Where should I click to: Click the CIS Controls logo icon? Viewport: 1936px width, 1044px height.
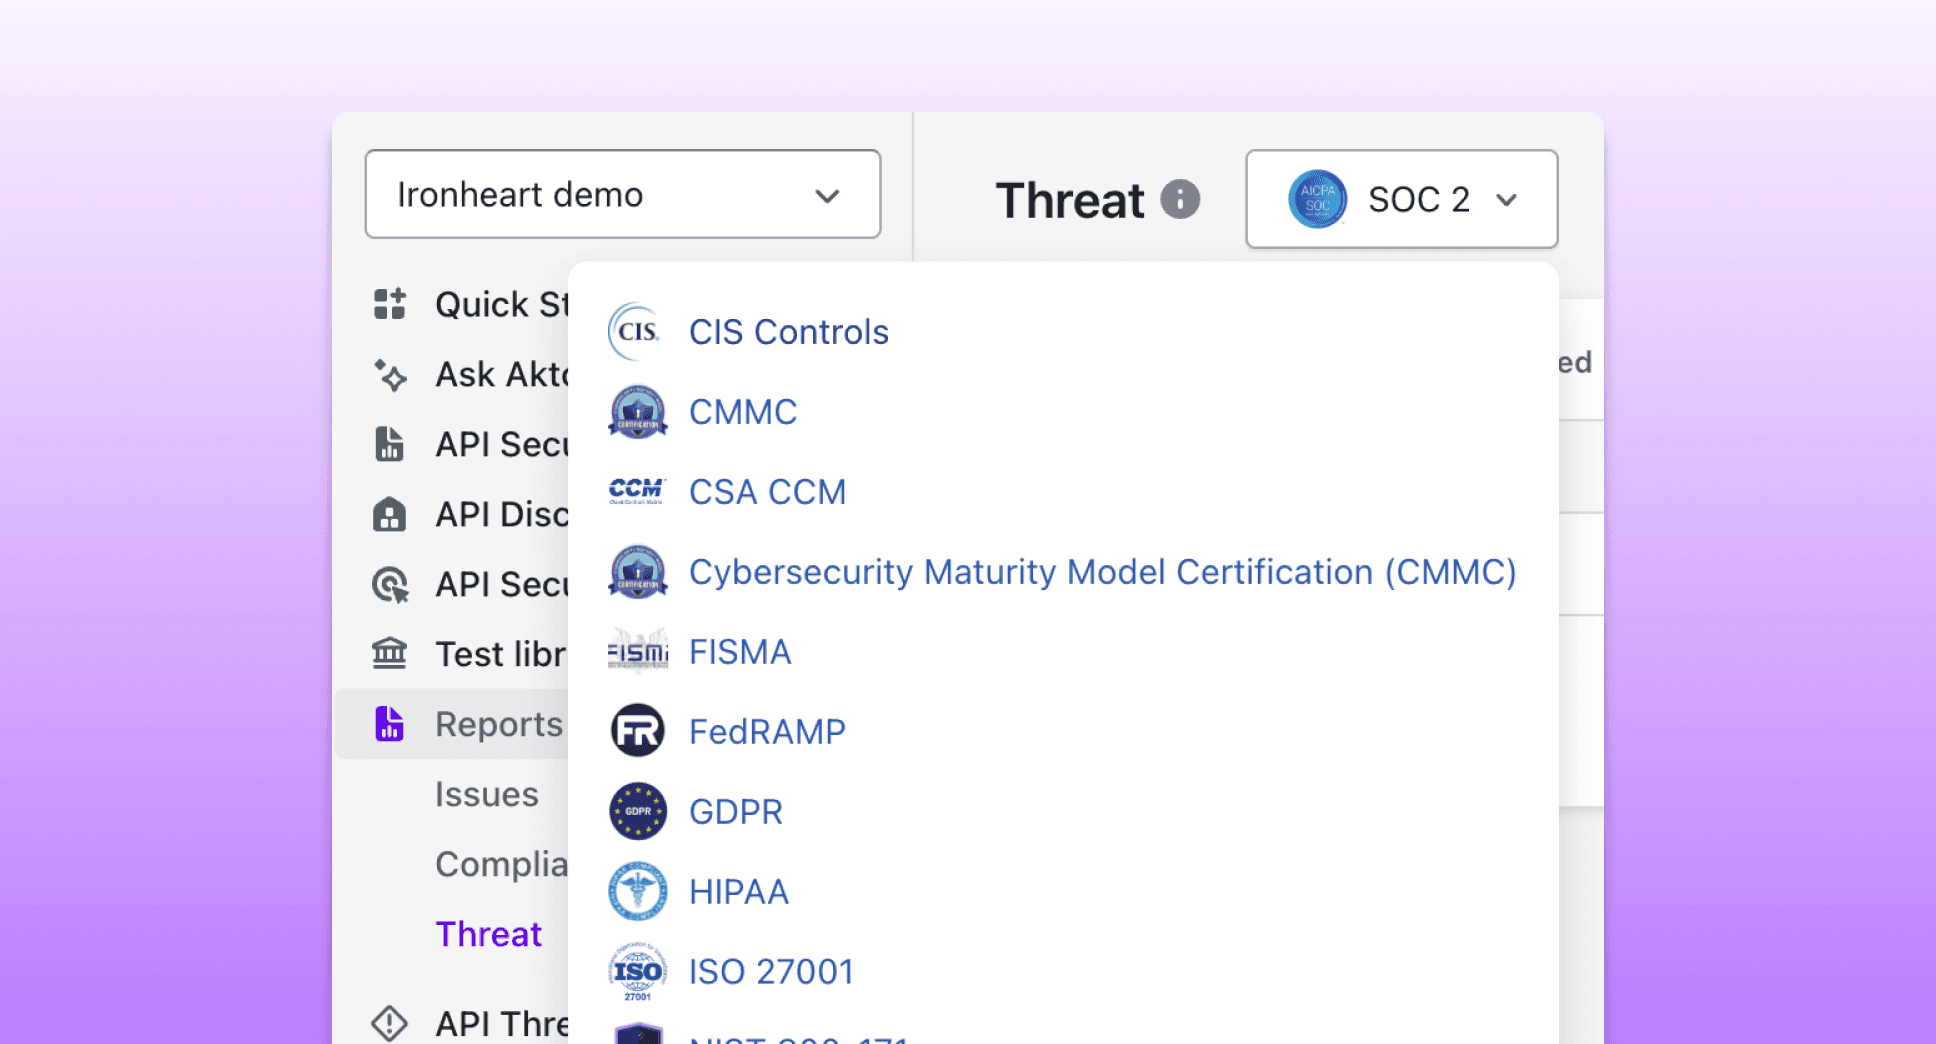click(x=637, y=332)
